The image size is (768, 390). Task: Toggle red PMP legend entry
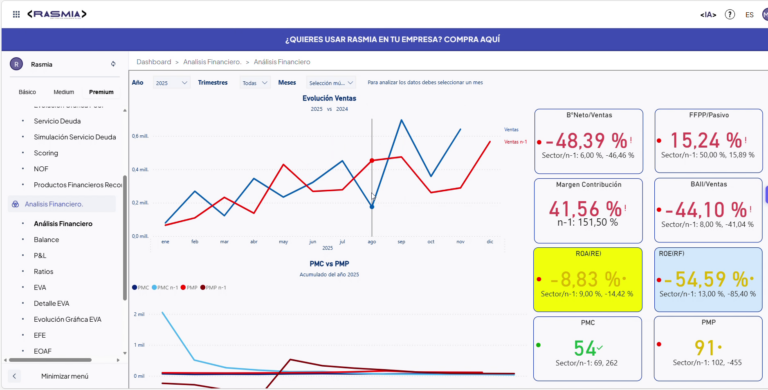pos(189,288)
